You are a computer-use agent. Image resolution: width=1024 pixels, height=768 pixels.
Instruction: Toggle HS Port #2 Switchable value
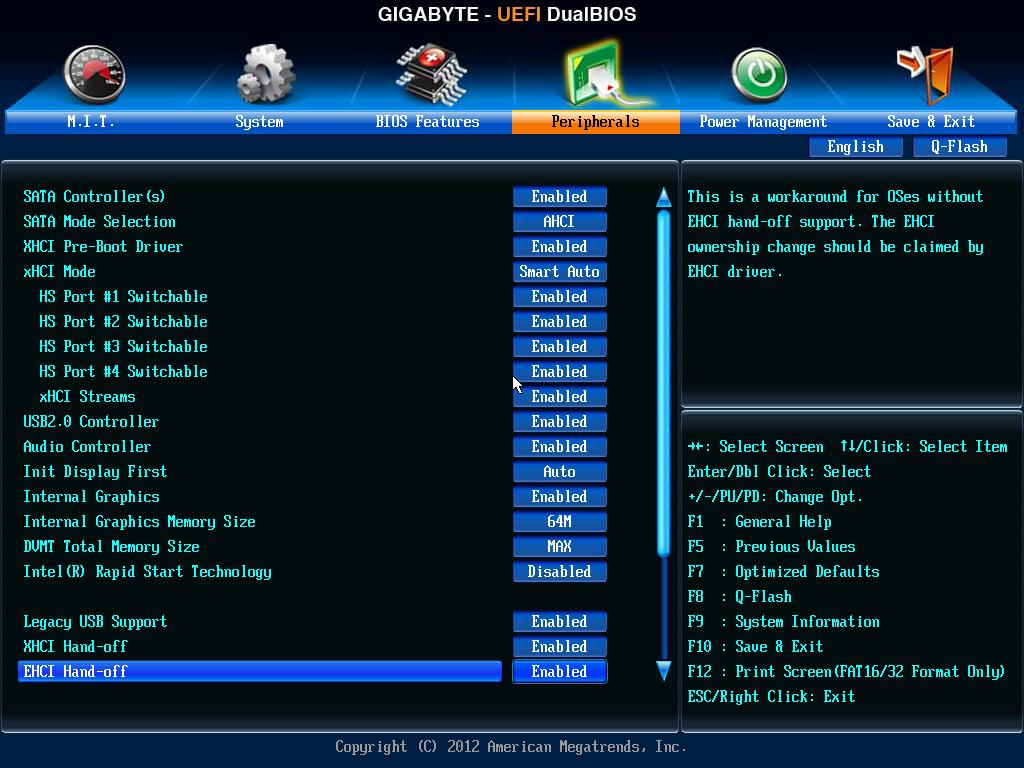point(560,321)
